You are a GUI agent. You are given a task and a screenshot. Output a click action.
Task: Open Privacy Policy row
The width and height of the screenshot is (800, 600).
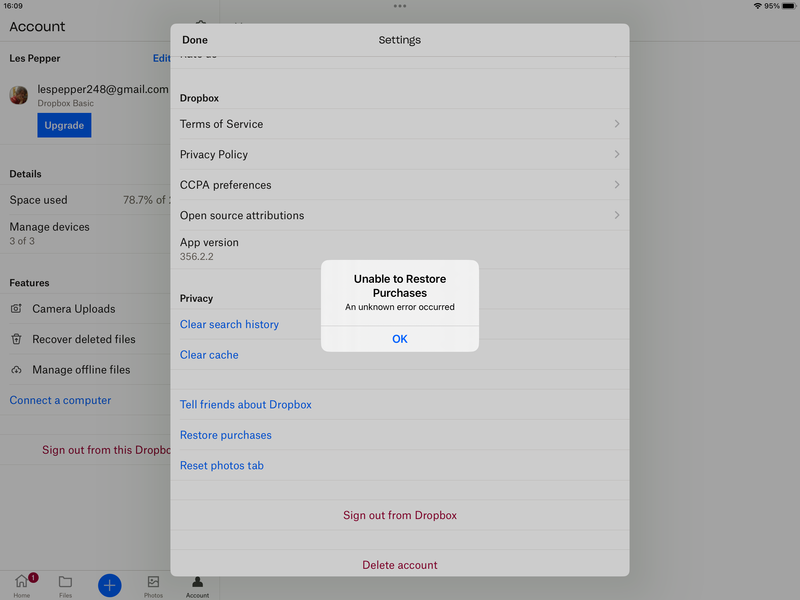(x=399, y=155)
